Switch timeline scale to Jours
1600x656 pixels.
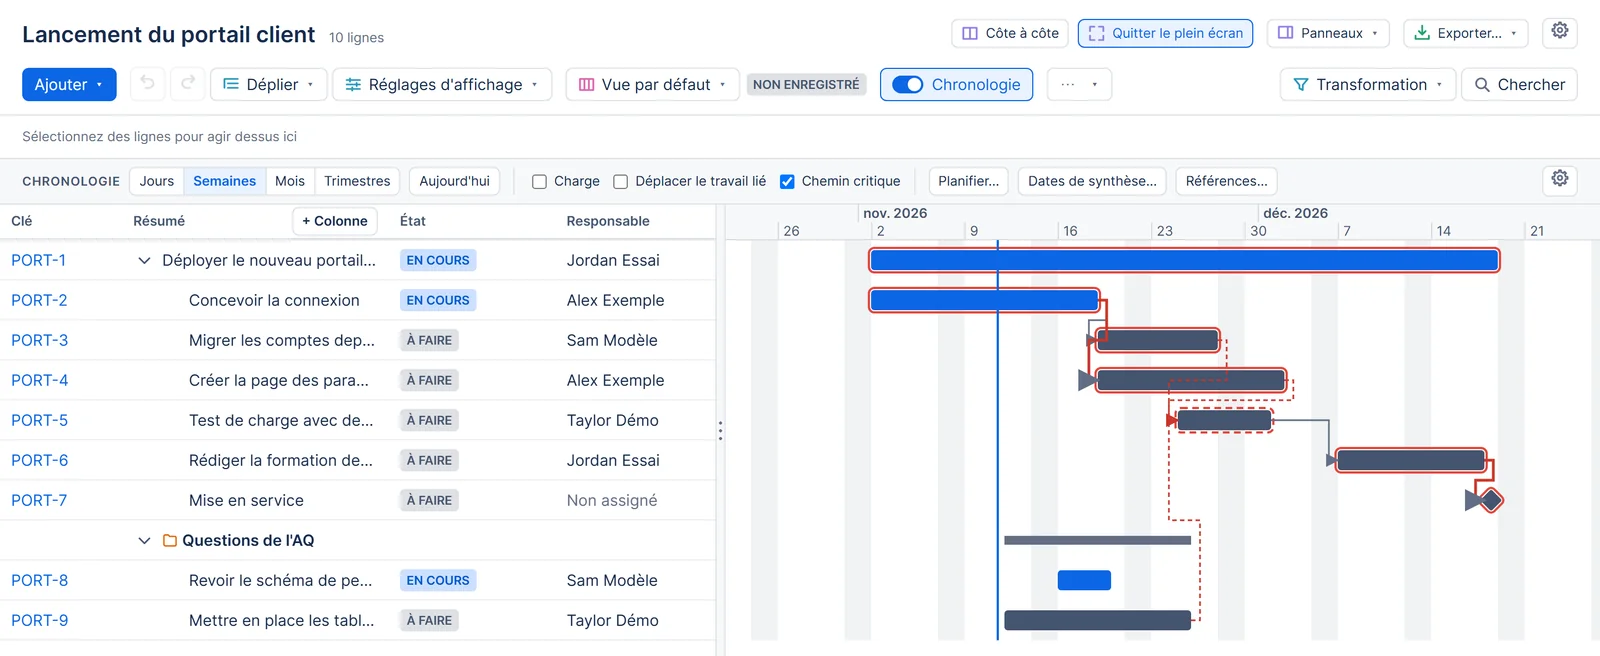[x=157, y=181]
